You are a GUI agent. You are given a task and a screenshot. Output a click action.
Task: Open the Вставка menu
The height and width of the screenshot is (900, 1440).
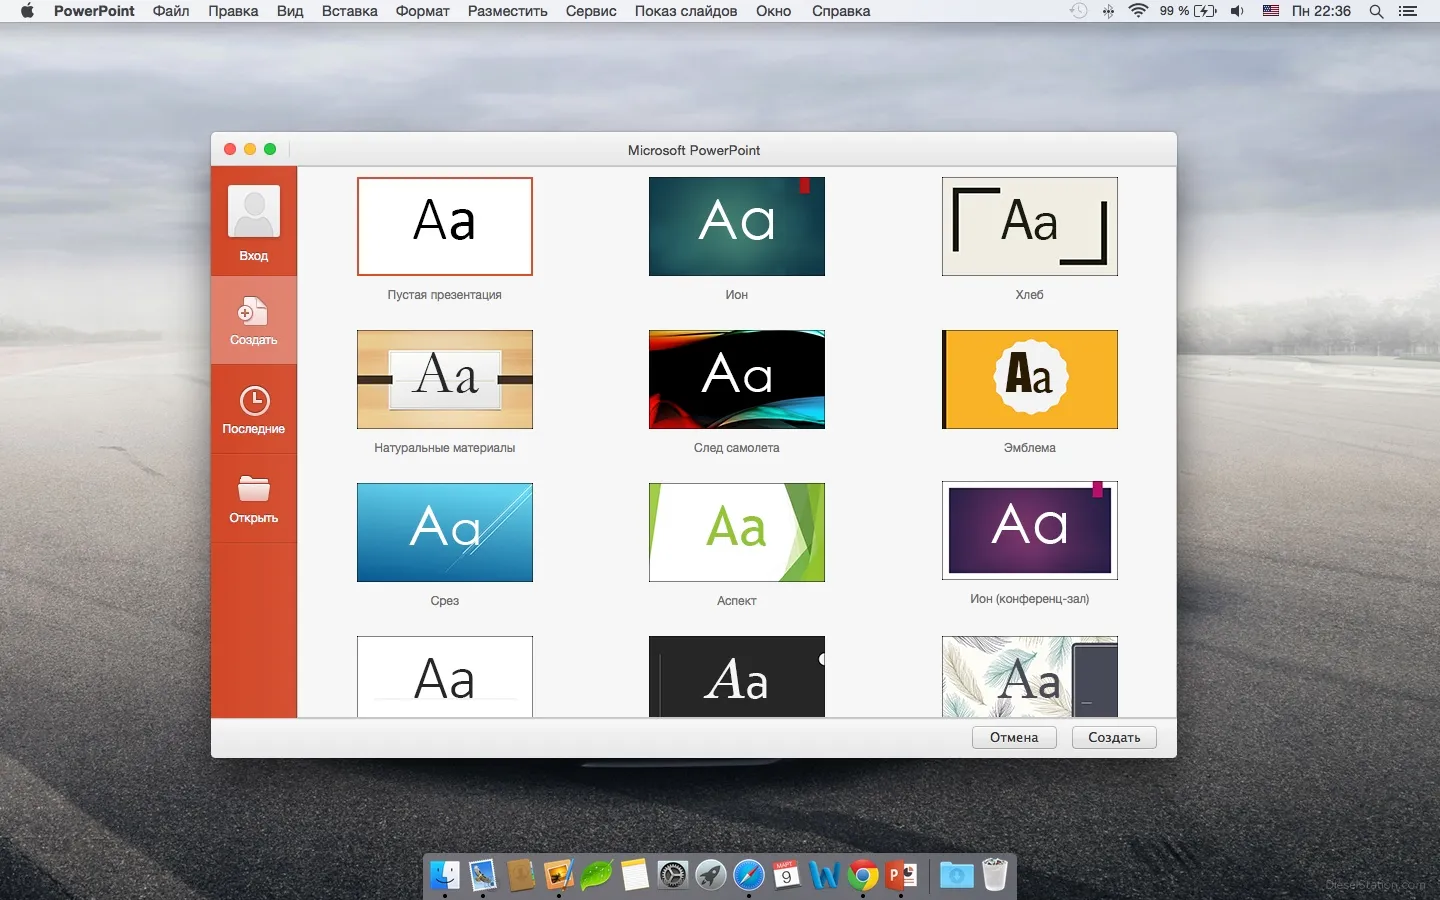(x=349, y=11)
